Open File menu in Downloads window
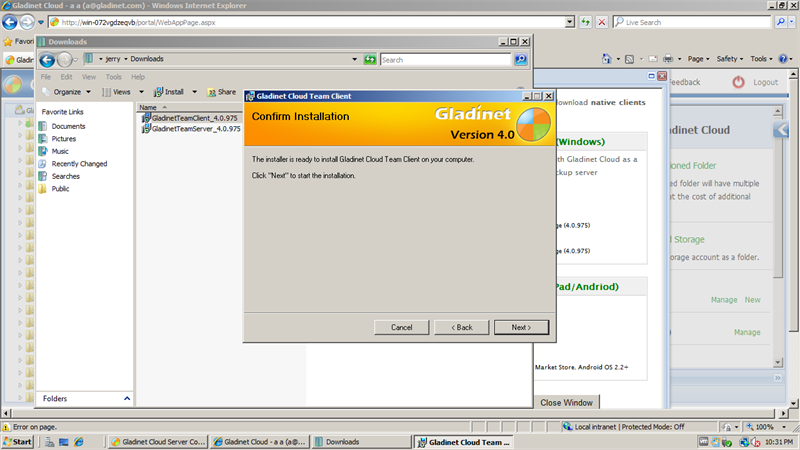 pyautogui.click(x=46, y=77)
